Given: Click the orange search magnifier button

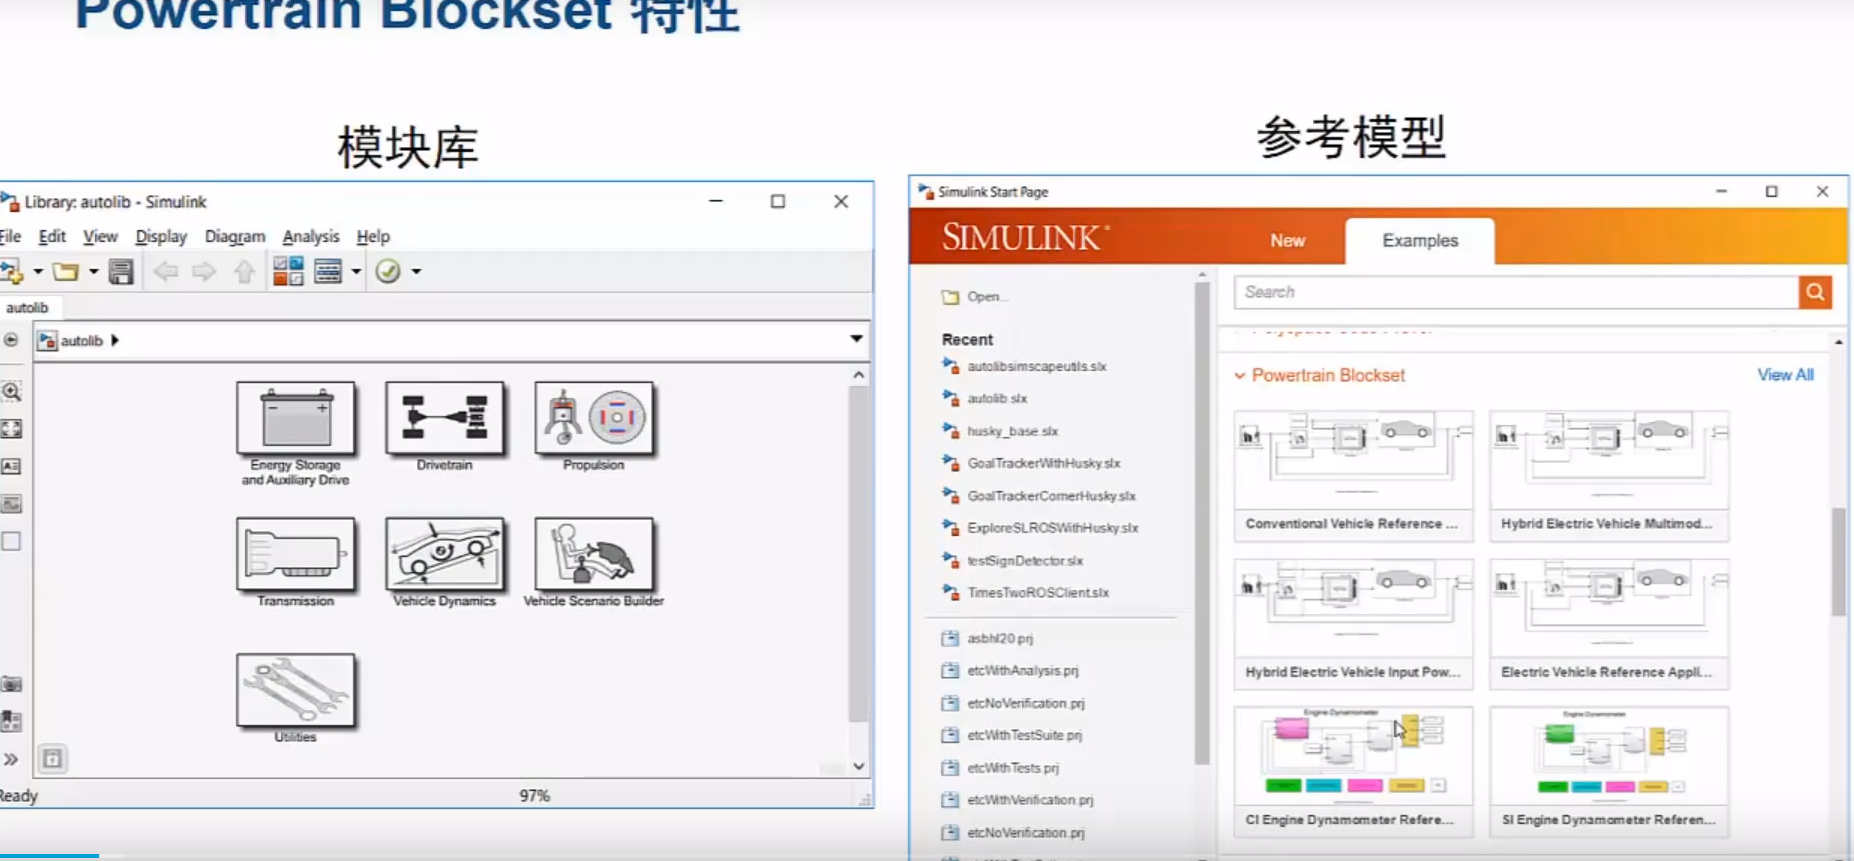Looking at the screenshot, I should pyautogui.click(x=1815, y=292).
